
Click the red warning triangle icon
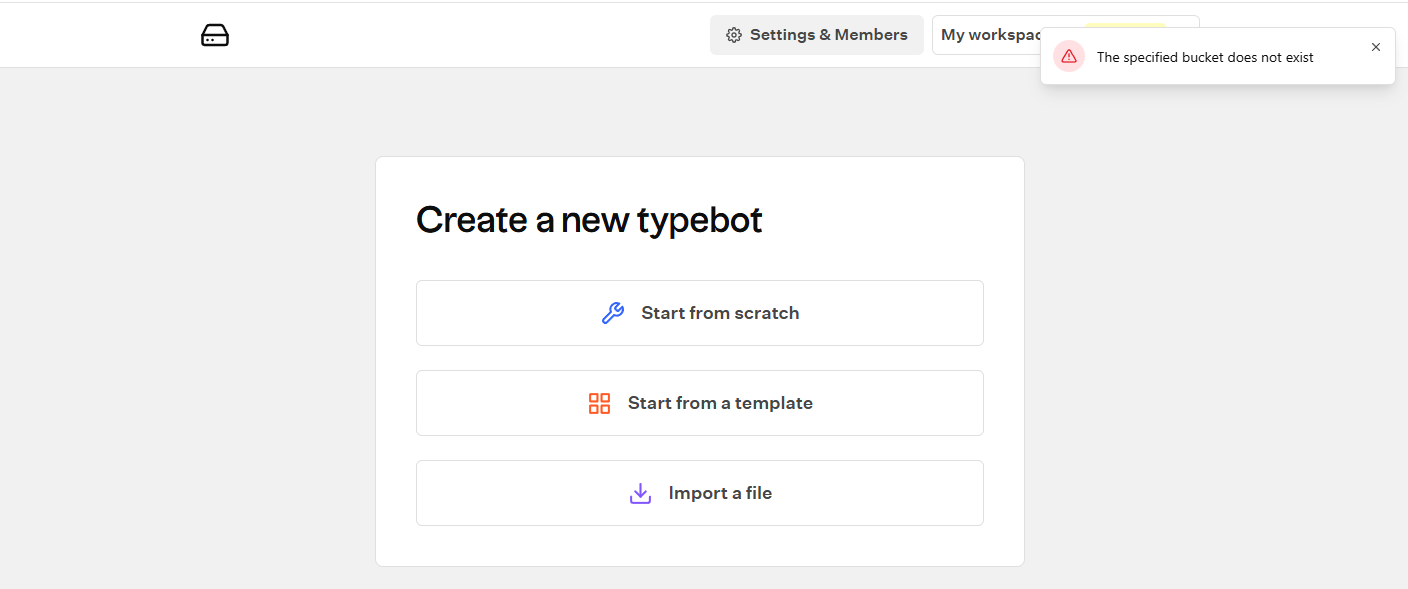coord(1069,56)
